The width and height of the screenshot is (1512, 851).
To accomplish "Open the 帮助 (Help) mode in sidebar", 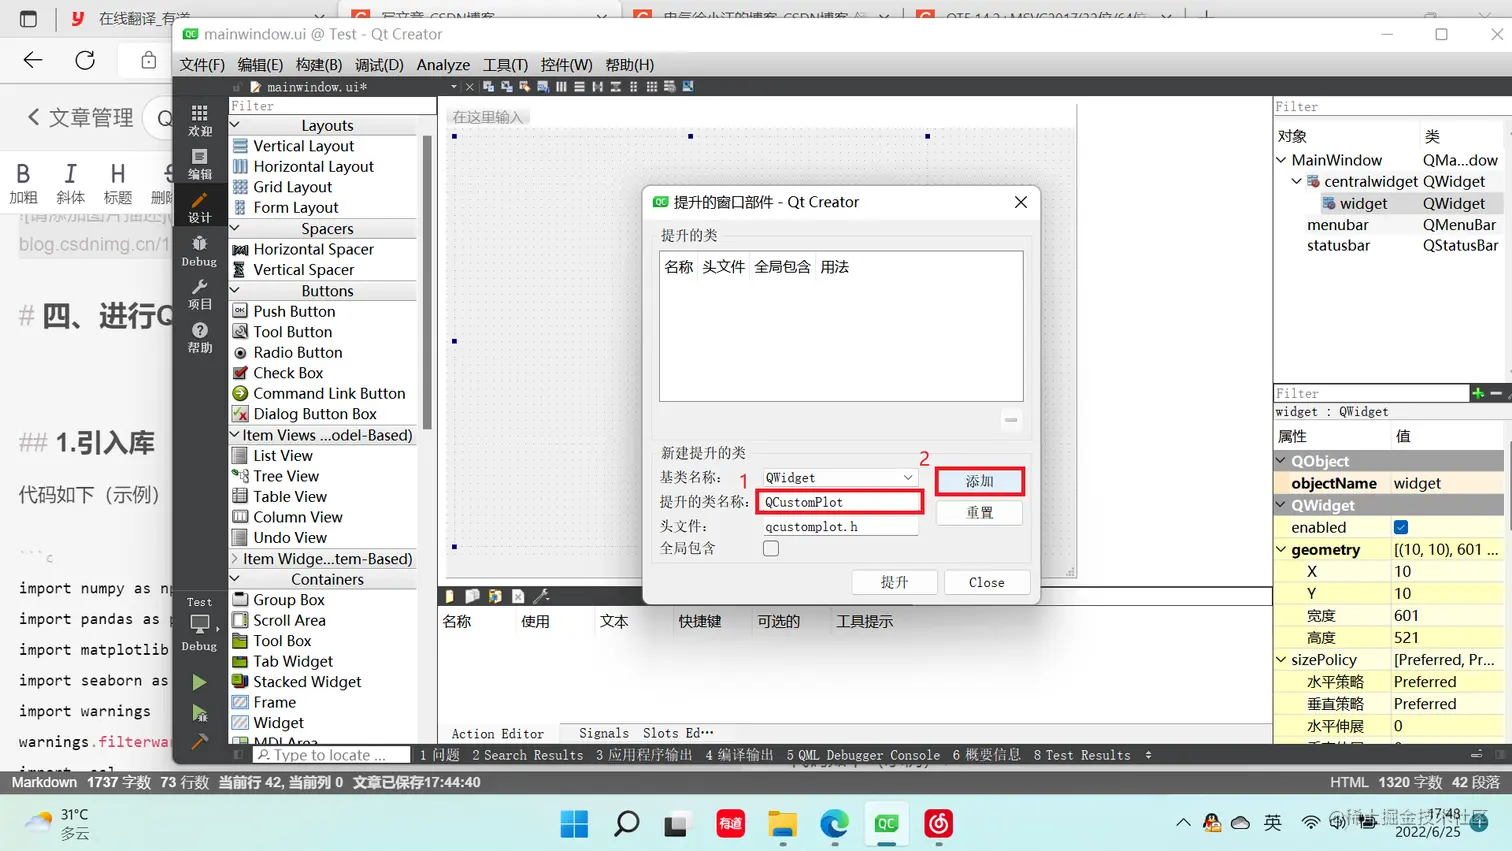I will tap(200, 337).
